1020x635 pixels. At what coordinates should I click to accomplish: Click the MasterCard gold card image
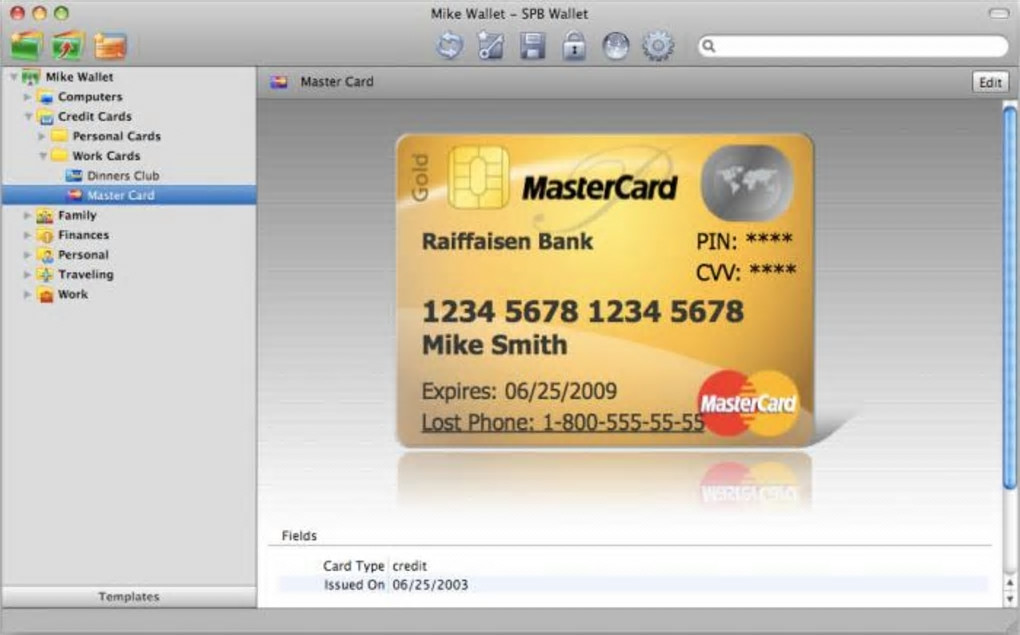[605, 290]
